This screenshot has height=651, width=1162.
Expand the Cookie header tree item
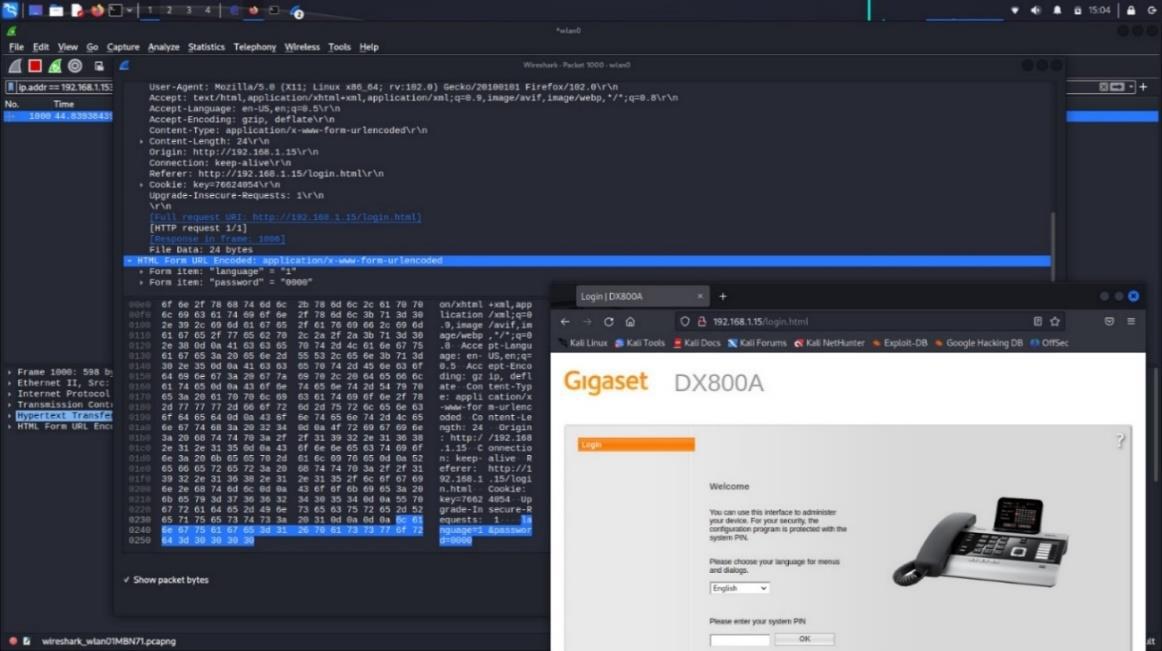click(141, 185)
